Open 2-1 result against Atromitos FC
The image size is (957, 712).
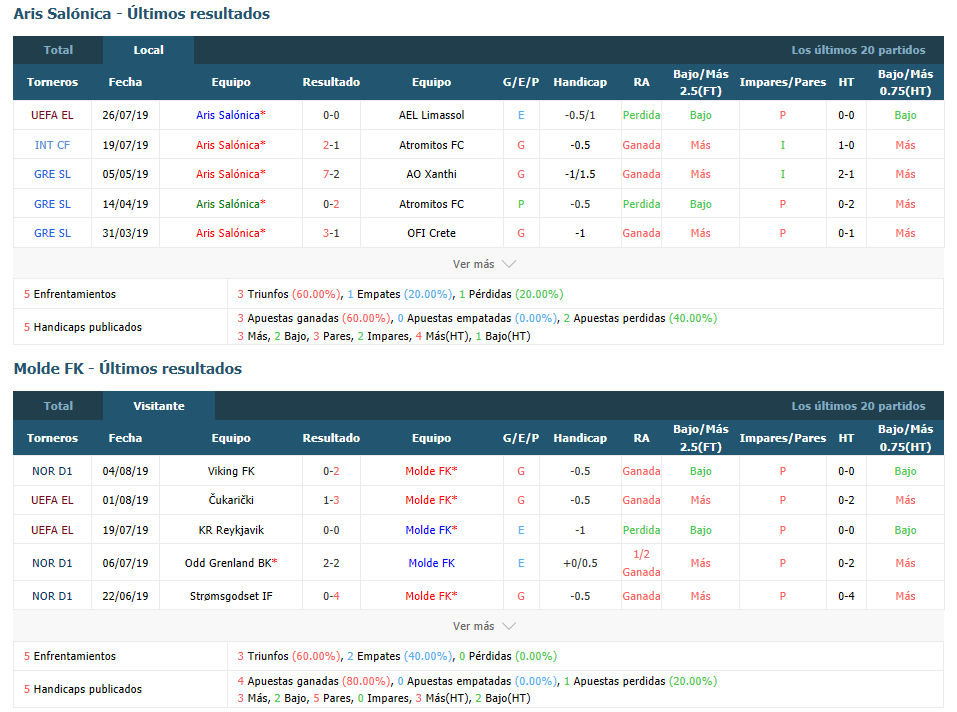point(331,145)
